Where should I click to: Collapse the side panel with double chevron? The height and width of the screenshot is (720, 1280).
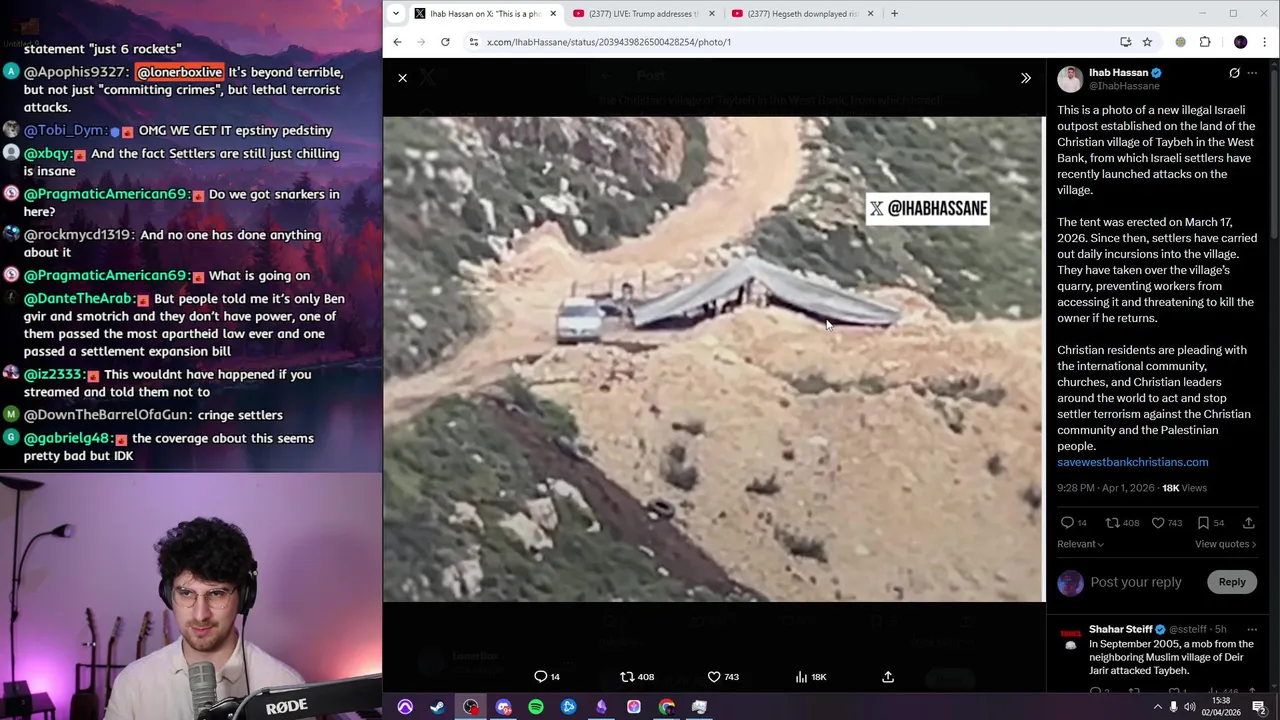pyautogui.click(x=1025, y=78)
